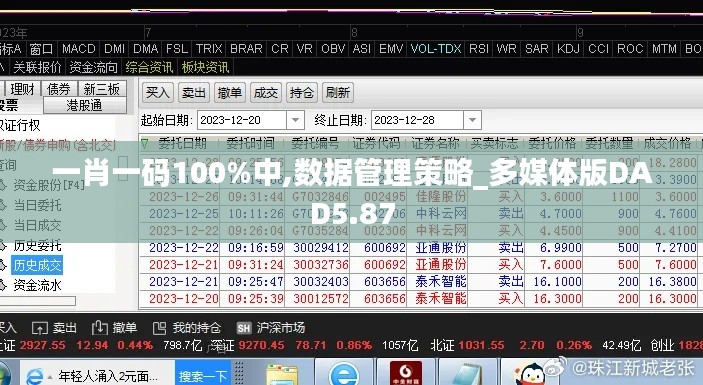This screenshot has width=703, height=385.
Task: Switch to the 年轻人涌入2元面 browser task
Action: (x=97, y=376)
